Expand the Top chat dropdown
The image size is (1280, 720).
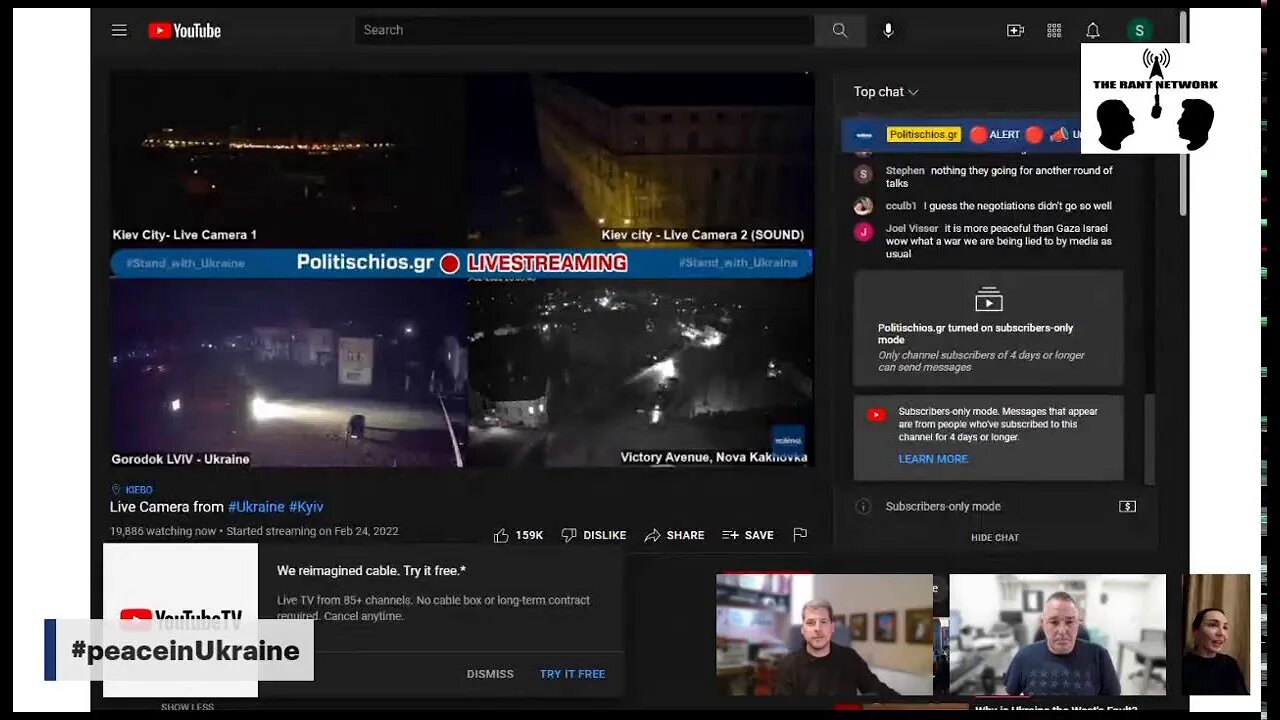click(886, 91)
